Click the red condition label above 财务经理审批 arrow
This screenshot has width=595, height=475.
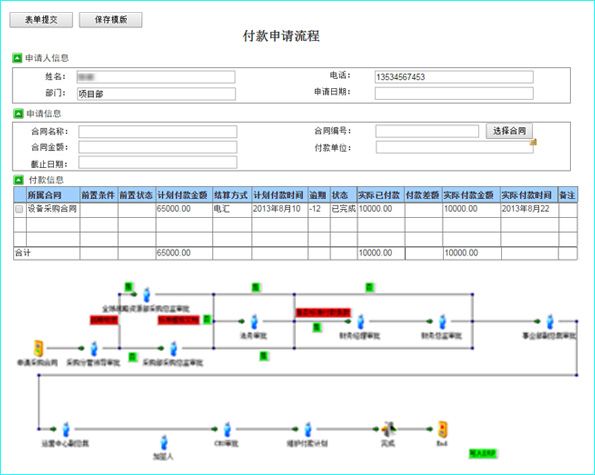[323, 312]
